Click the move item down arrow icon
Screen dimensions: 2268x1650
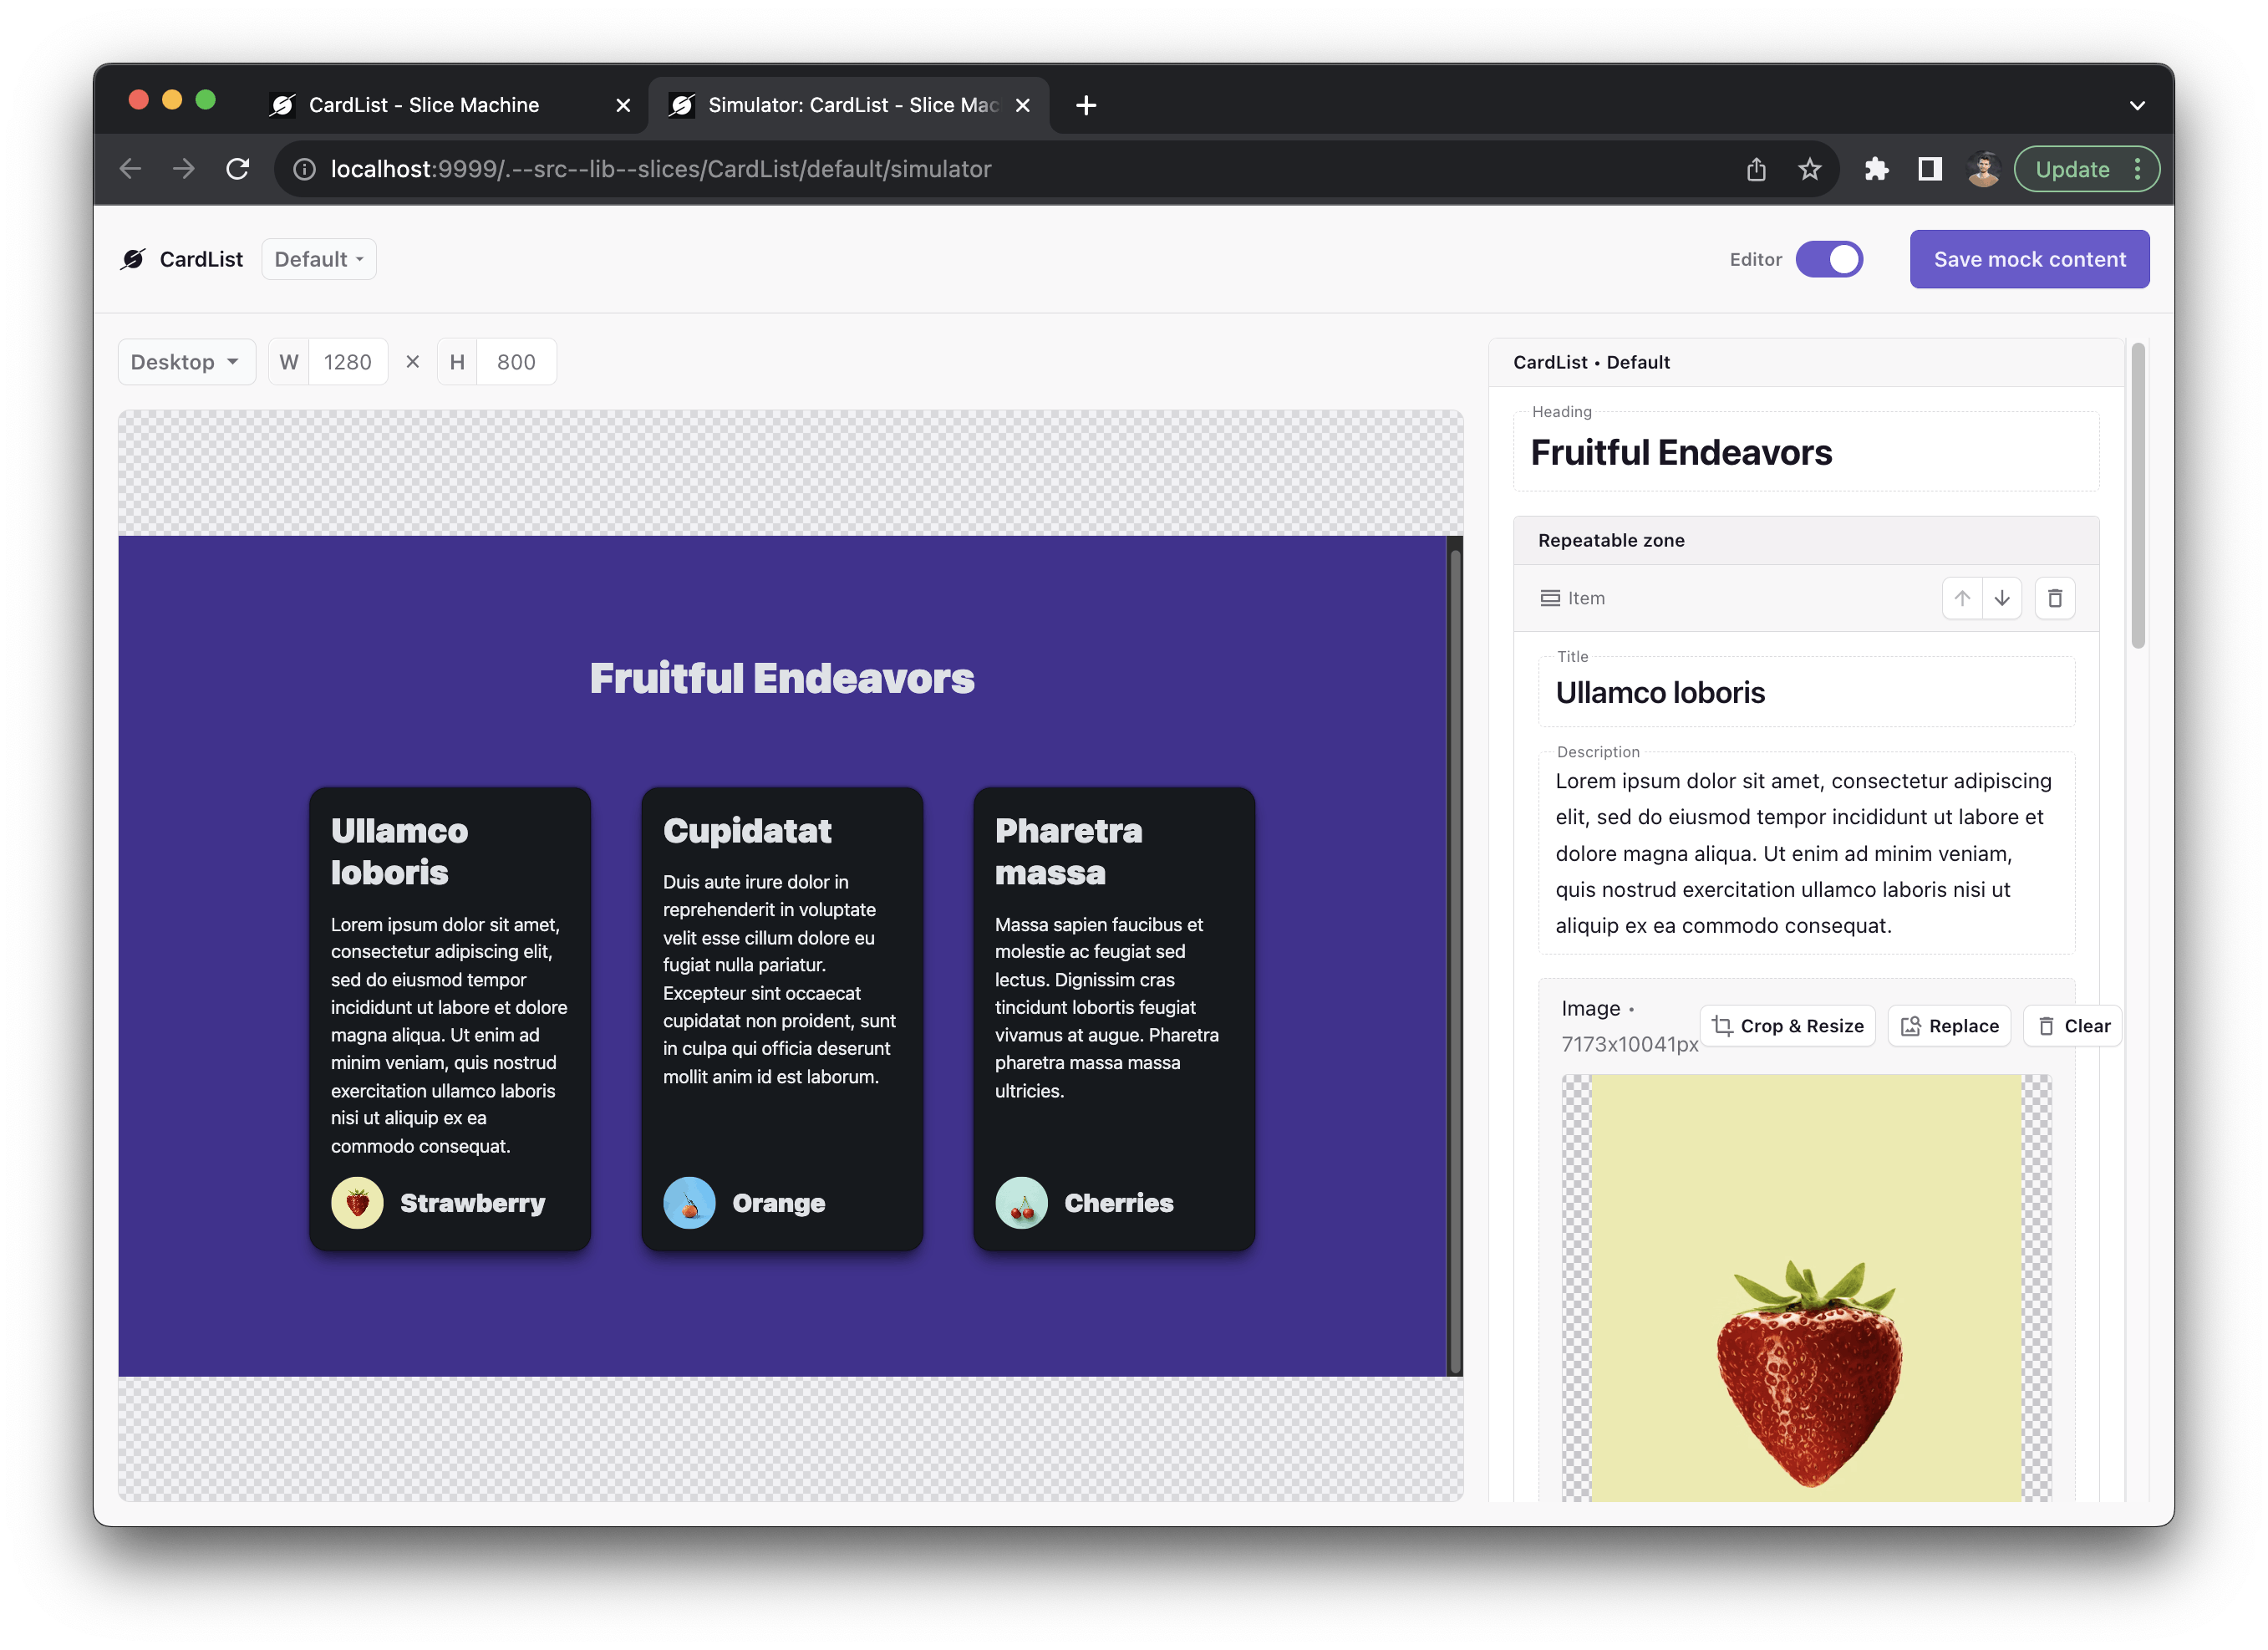[x=1999, y=597]
